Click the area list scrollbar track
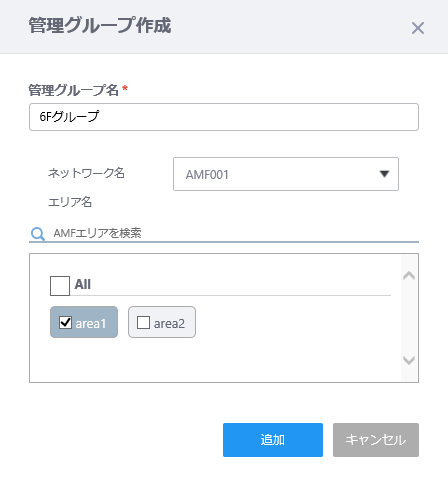448x481 pixels. (409, 318)
